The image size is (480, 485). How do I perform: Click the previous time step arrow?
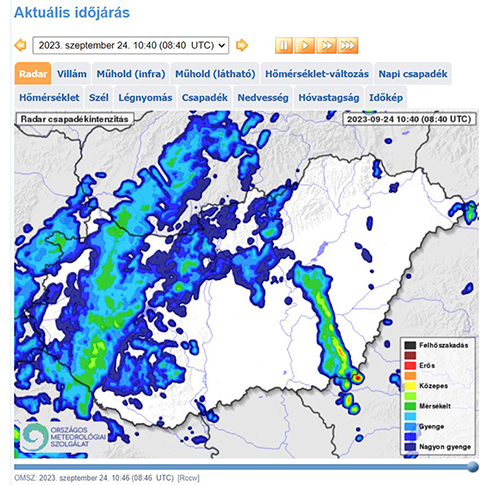(x=20, y=45)
